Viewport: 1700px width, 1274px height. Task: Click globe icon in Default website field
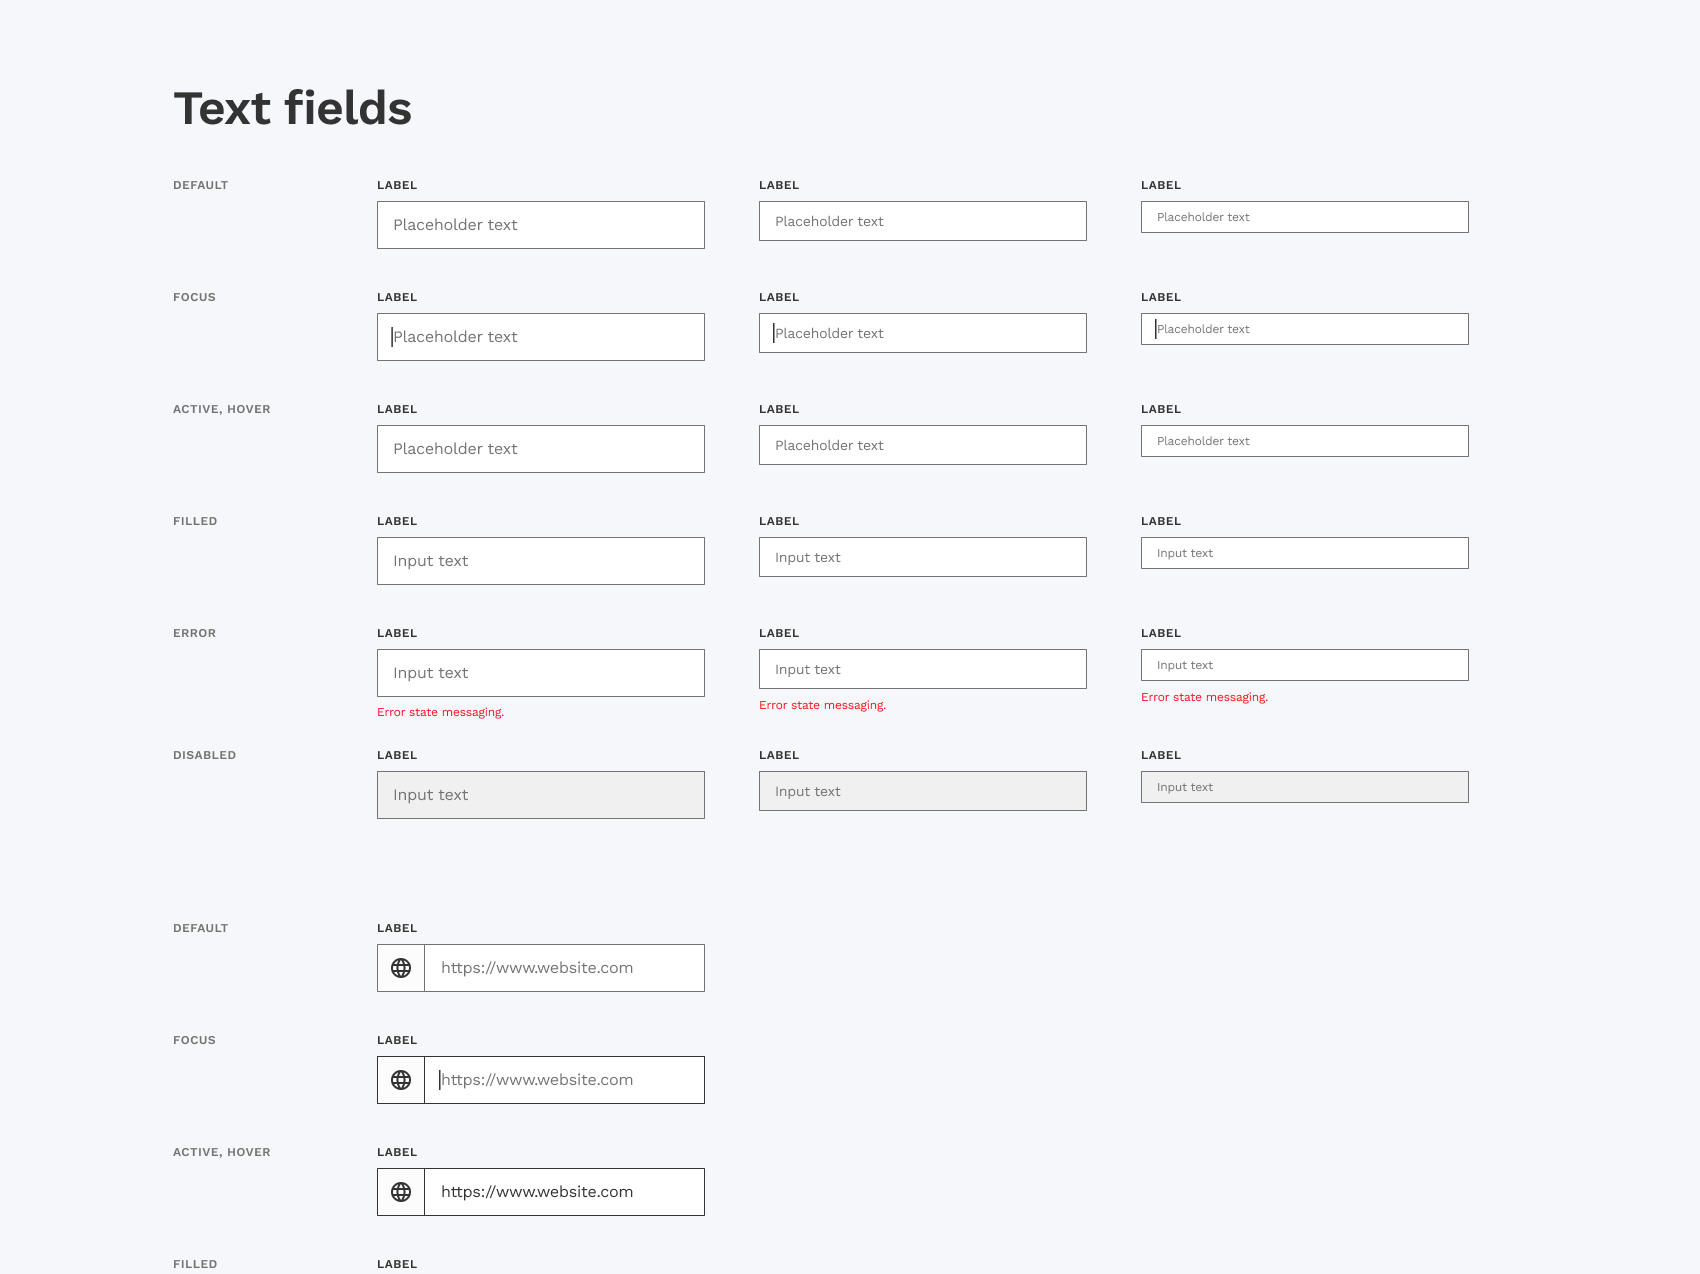401,968
